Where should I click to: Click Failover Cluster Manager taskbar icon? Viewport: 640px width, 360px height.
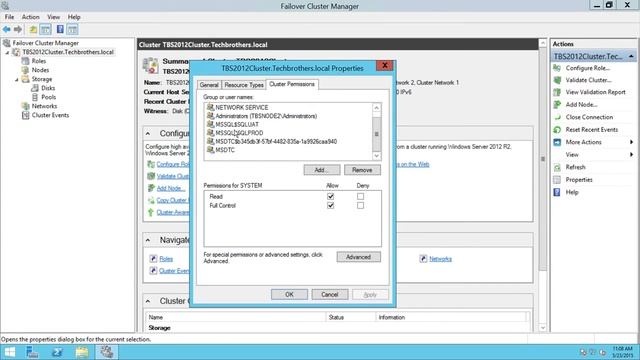point(107,352)
